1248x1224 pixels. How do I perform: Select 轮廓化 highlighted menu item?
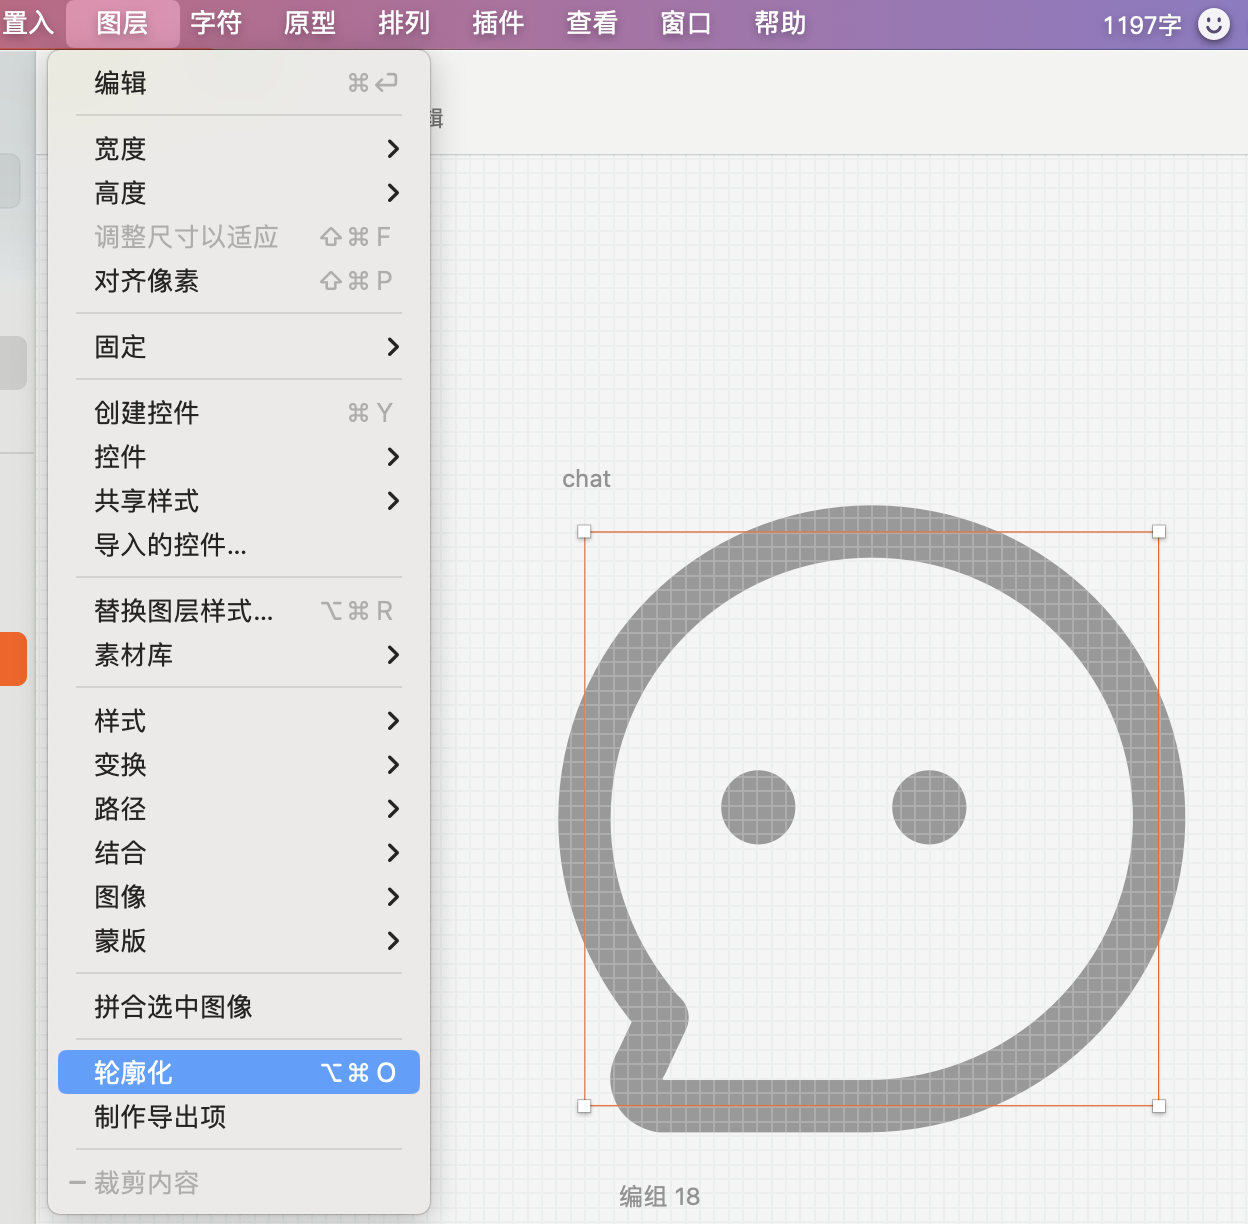click(239, 1072)
